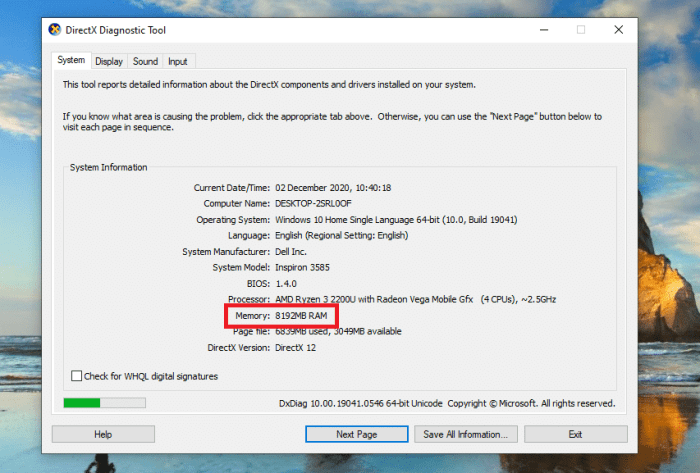Viewport: 700px width, 473px height.
Task: Click the Exit button
Action: pyautogui.click(x=575, y=434)
